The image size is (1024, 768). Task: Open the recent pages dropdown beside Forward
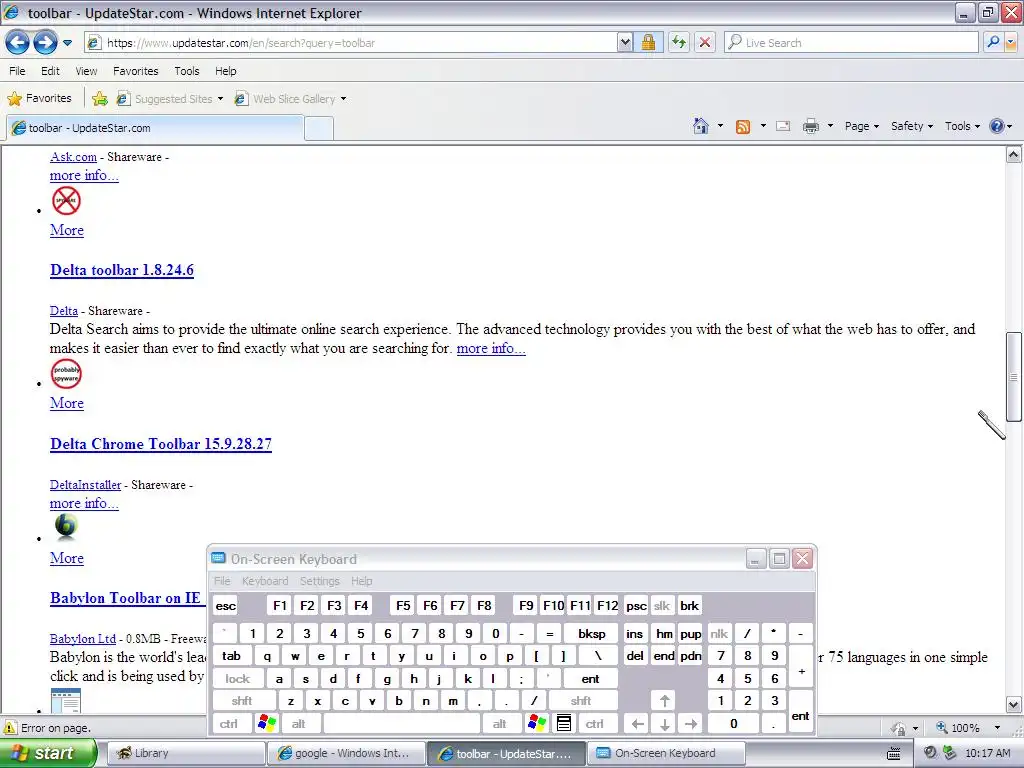pos(67,43)
